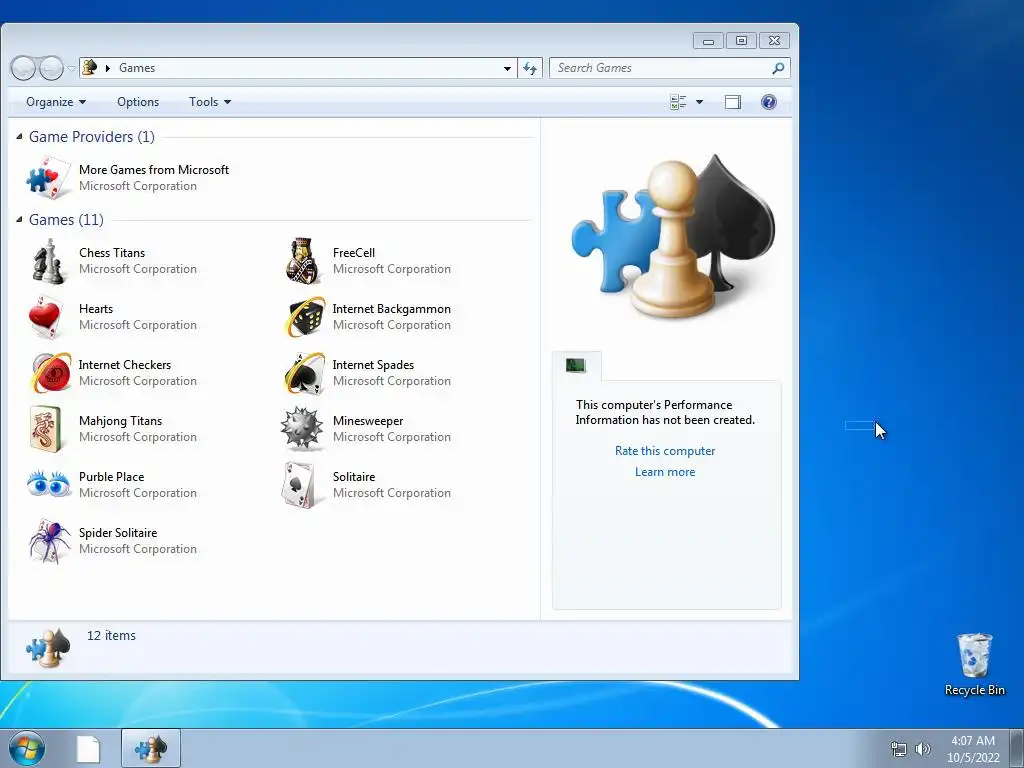Collapse the Games (11) group
Image resolution: width=1024 pixels, height=768 pixels.
point(20,219)
